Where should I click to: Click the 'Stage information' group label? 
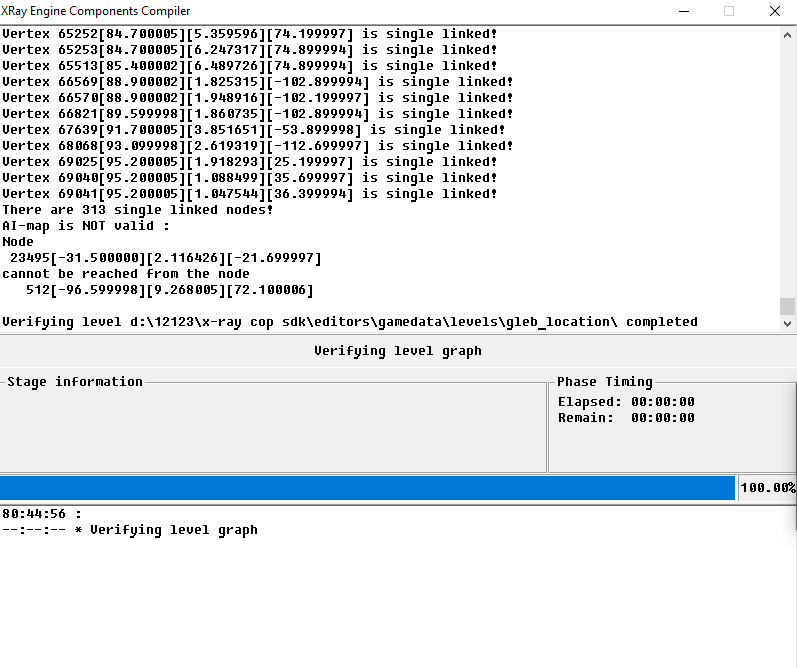pos(75,382)
